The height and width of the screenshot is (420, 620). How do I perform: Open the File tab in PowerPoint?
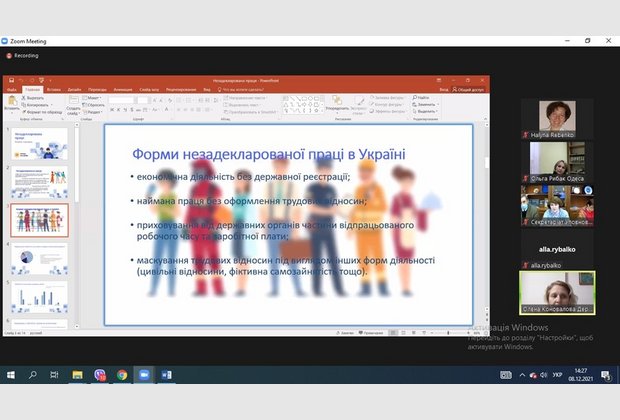point(12,89)
